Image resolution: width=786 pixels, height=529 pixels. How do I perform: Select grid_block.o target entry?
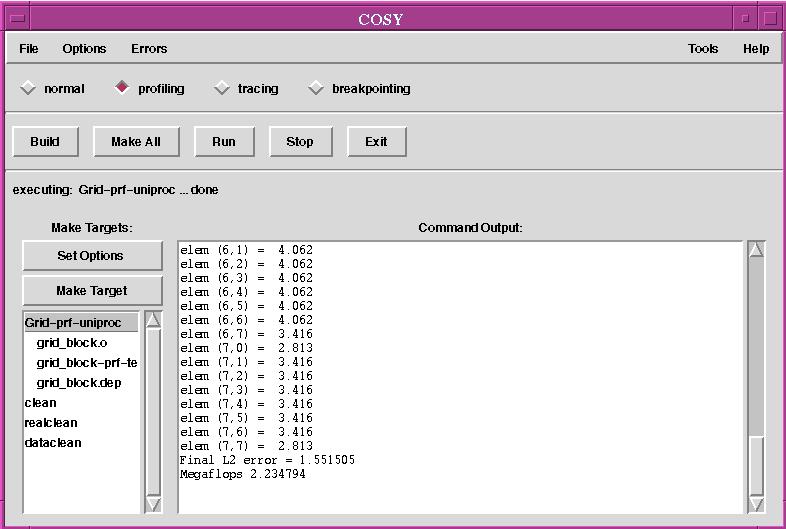pyautogui.click(x=72, y=343)
